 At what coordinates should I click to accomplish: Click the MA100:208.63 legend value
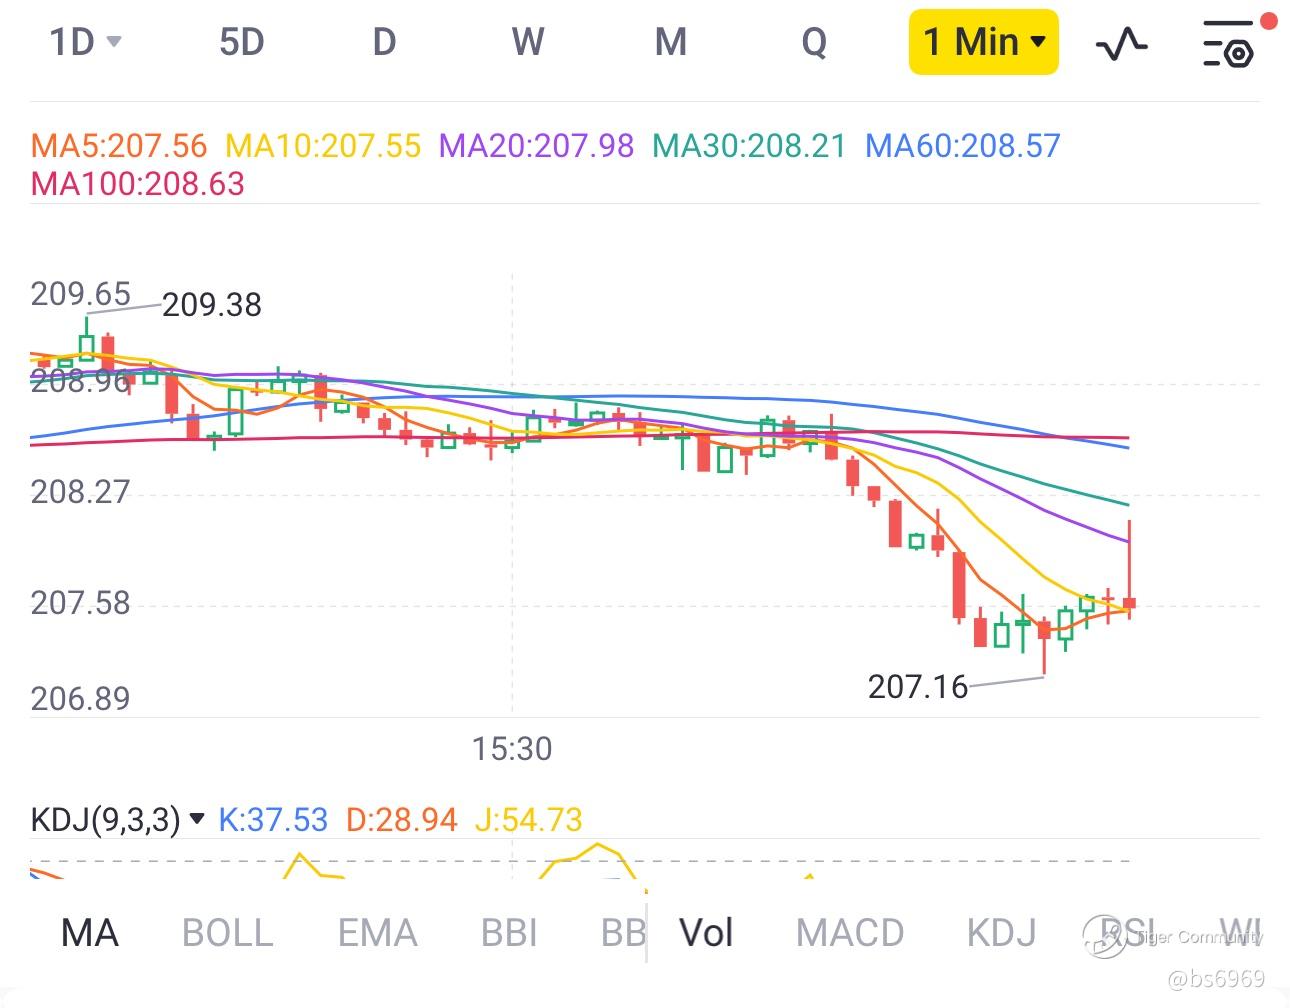(138, 184)
